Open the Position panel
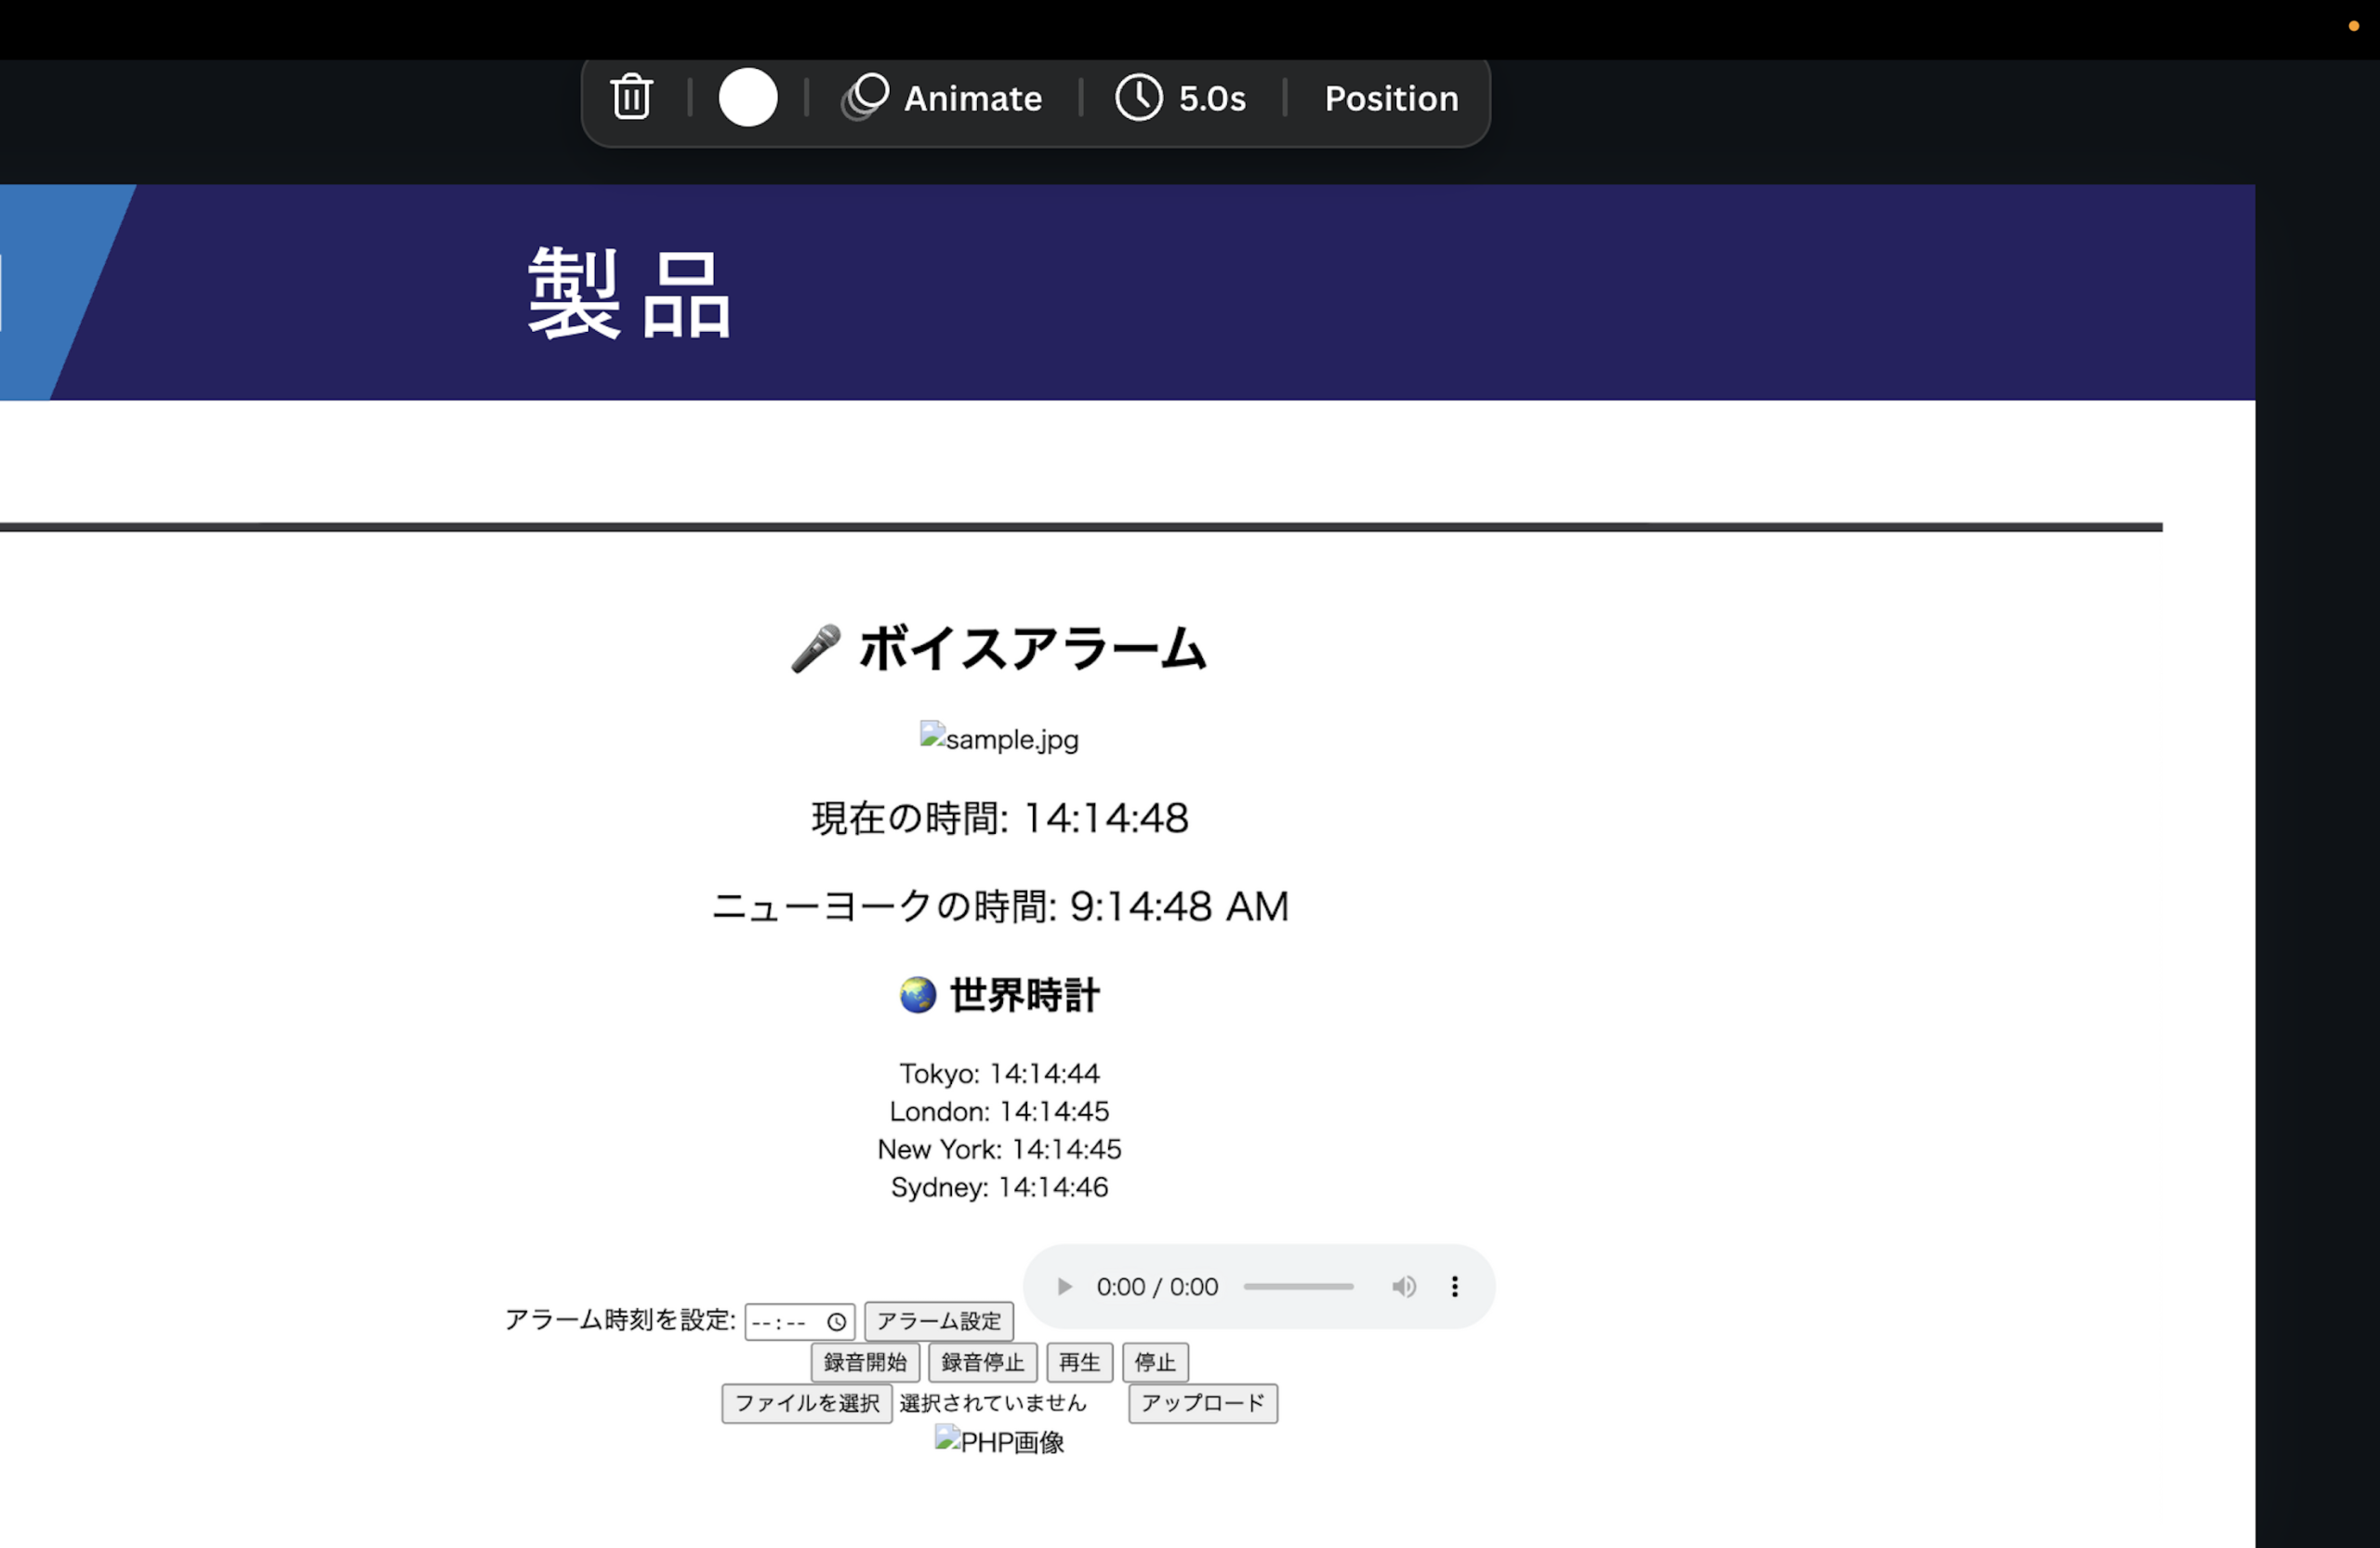Screen dimensions: 2380x1548 [1390, 98]
